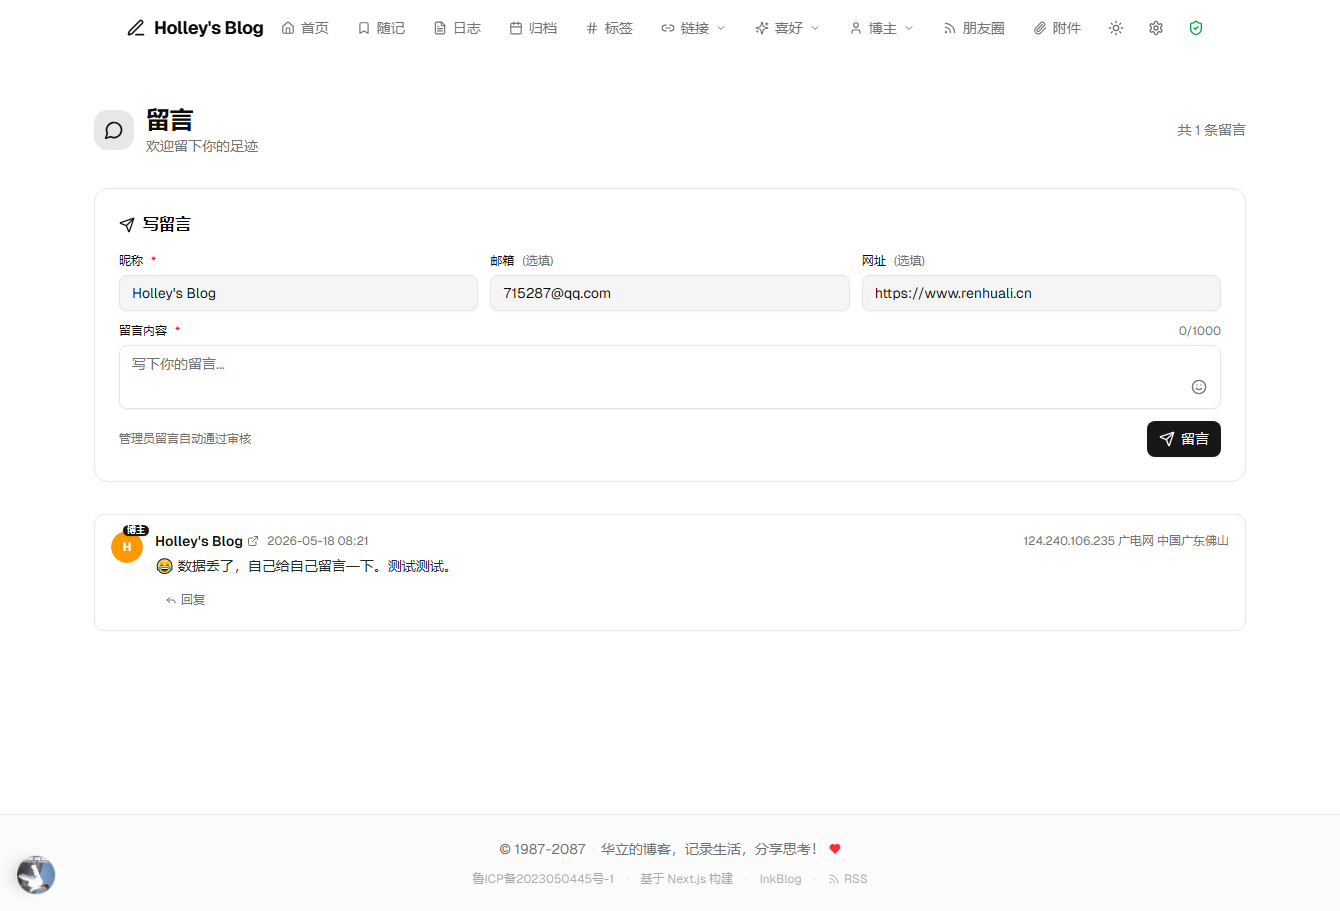Open the 标签 tags menu item

point(609,28)
